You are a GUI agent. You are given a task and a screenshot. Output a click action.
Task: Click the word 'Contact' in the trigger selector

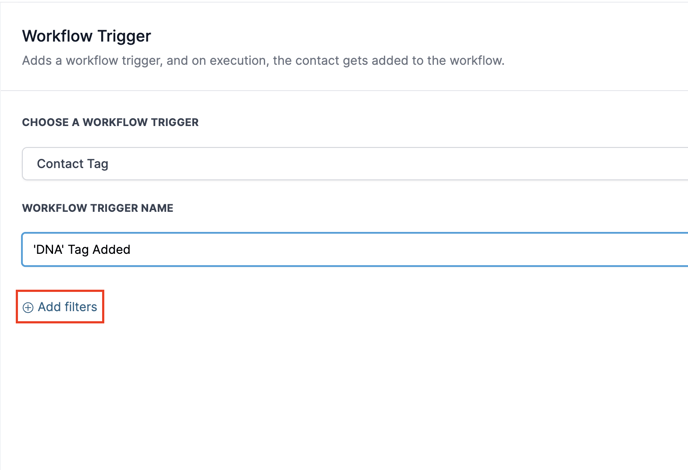59,164
